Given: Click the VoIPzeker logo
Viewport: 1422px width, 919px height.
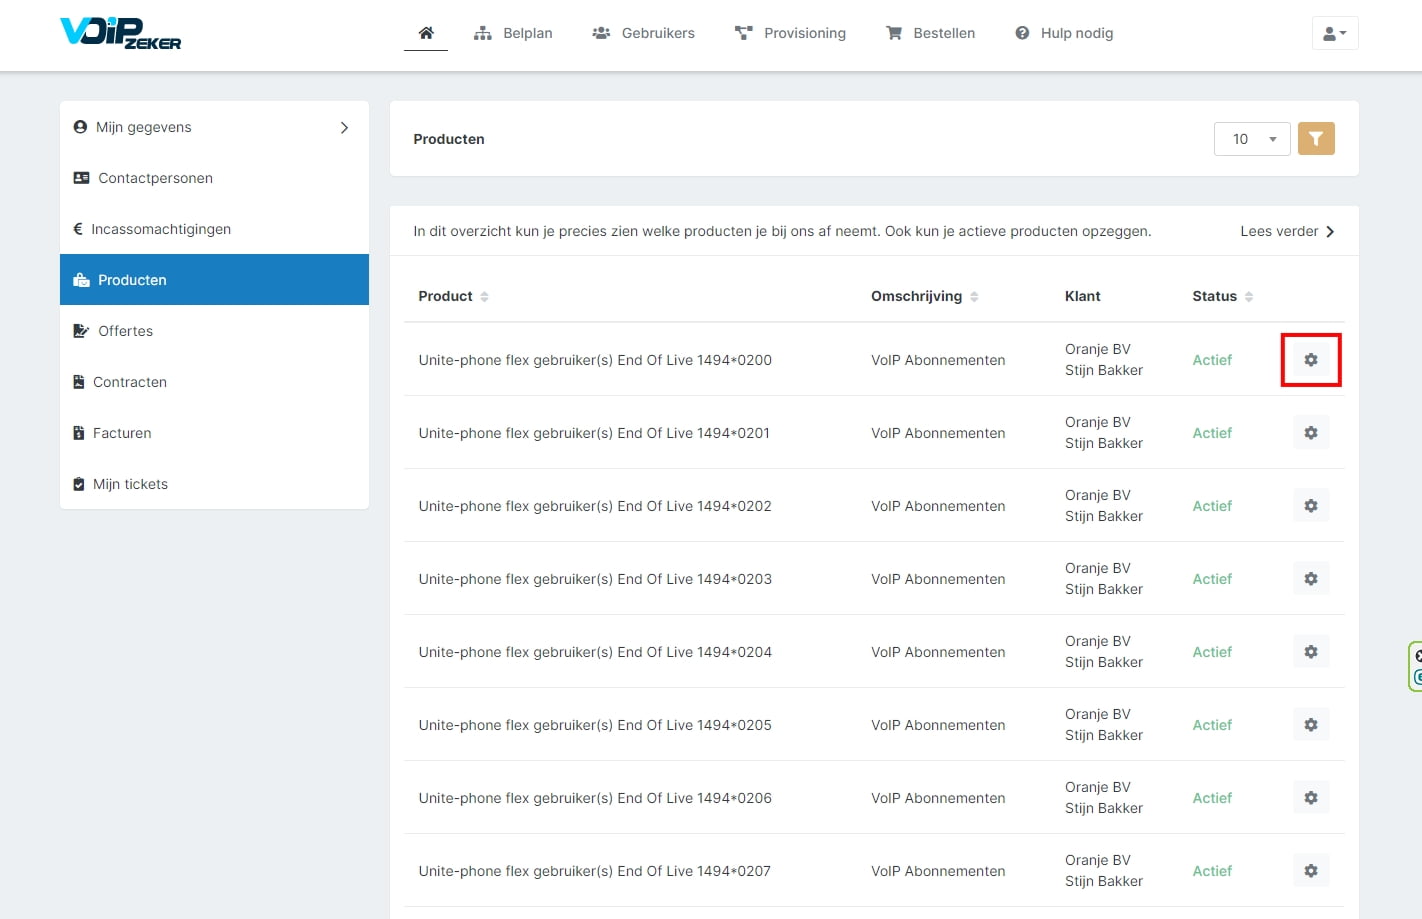Looking at the screenshot, I should click(x=120, y=33).
